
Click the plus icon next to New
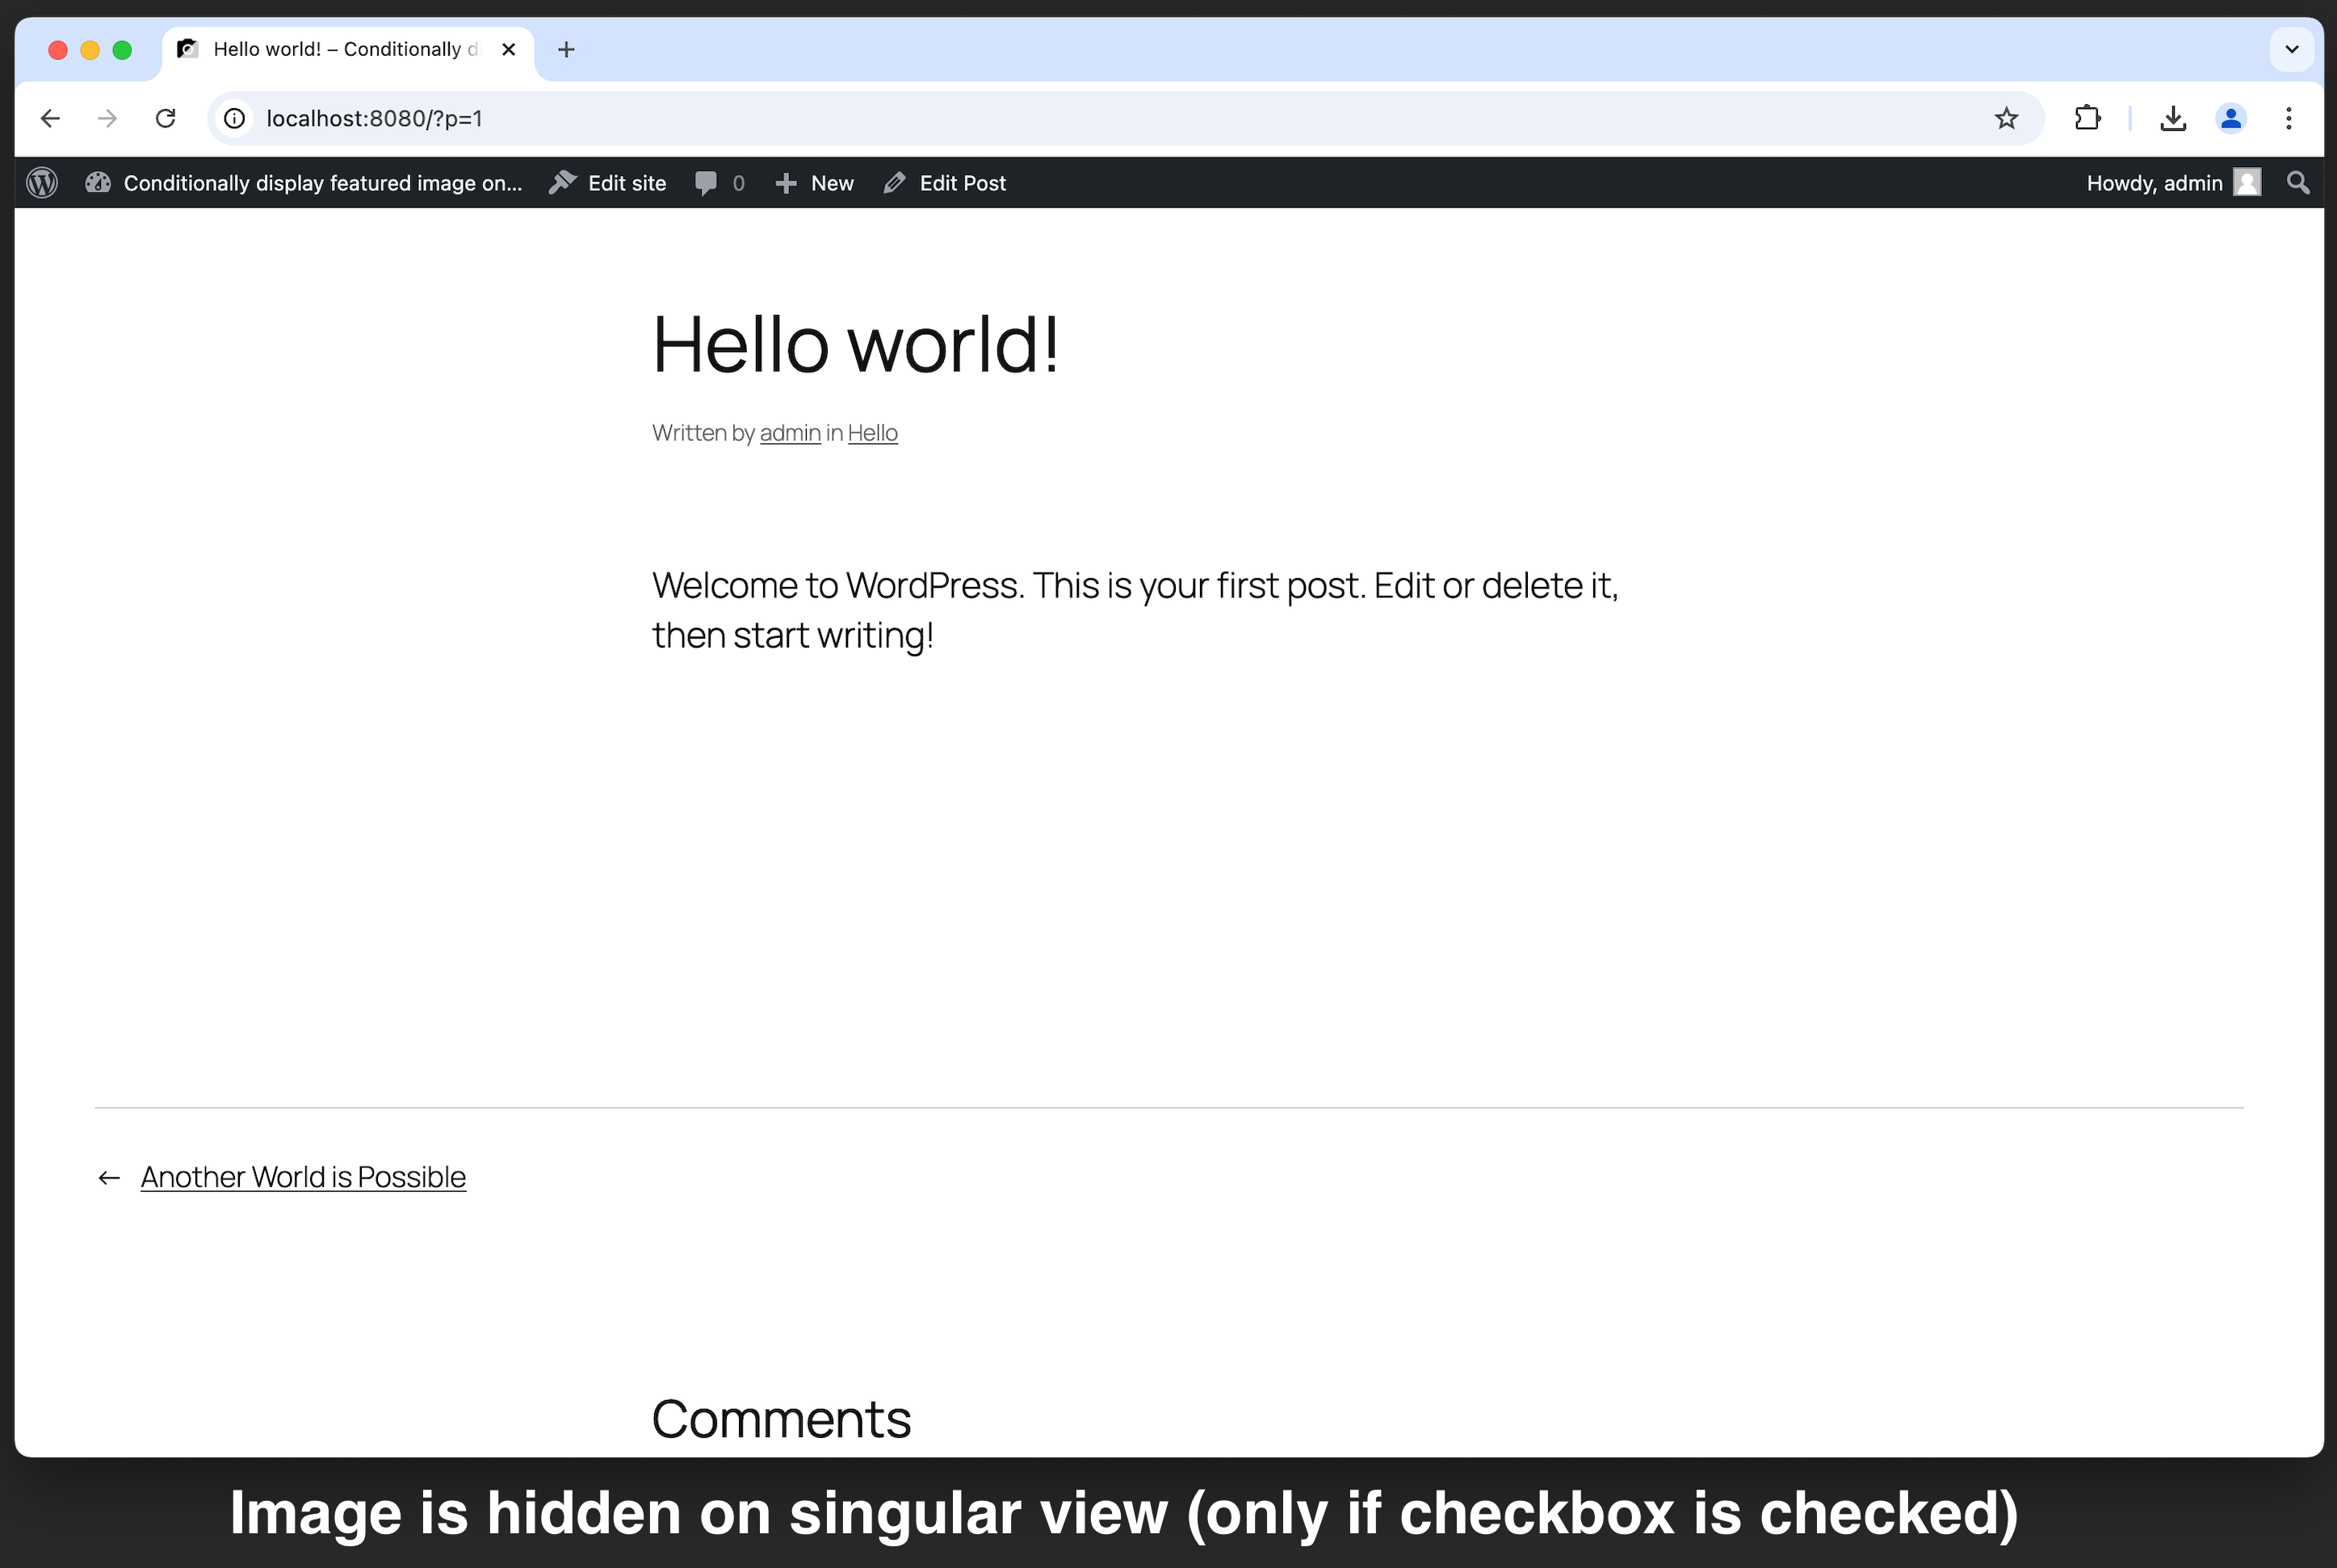point(787,183)
